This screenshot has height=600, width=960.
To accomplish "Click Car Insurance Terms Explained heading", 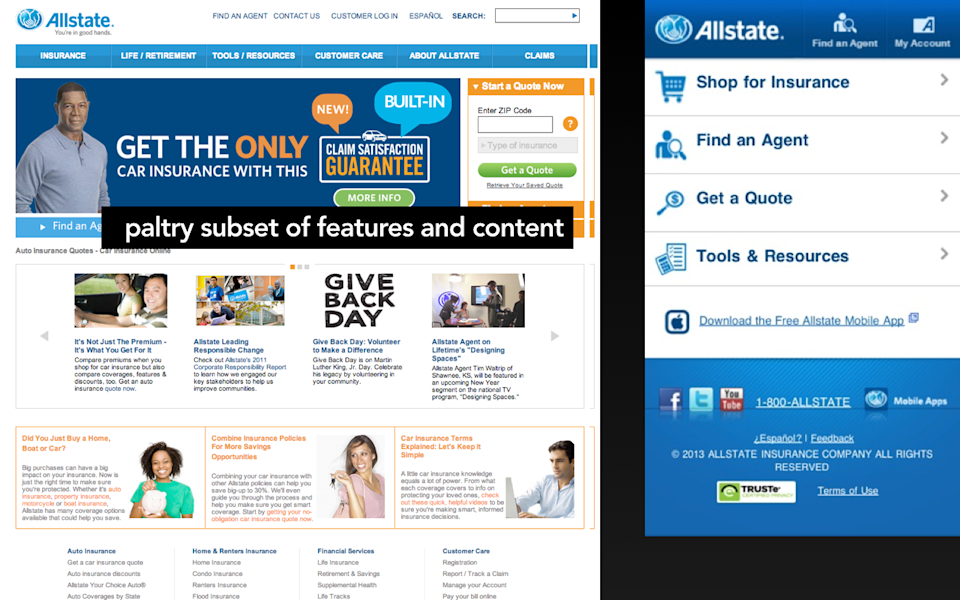I will (x=441, y=446).
